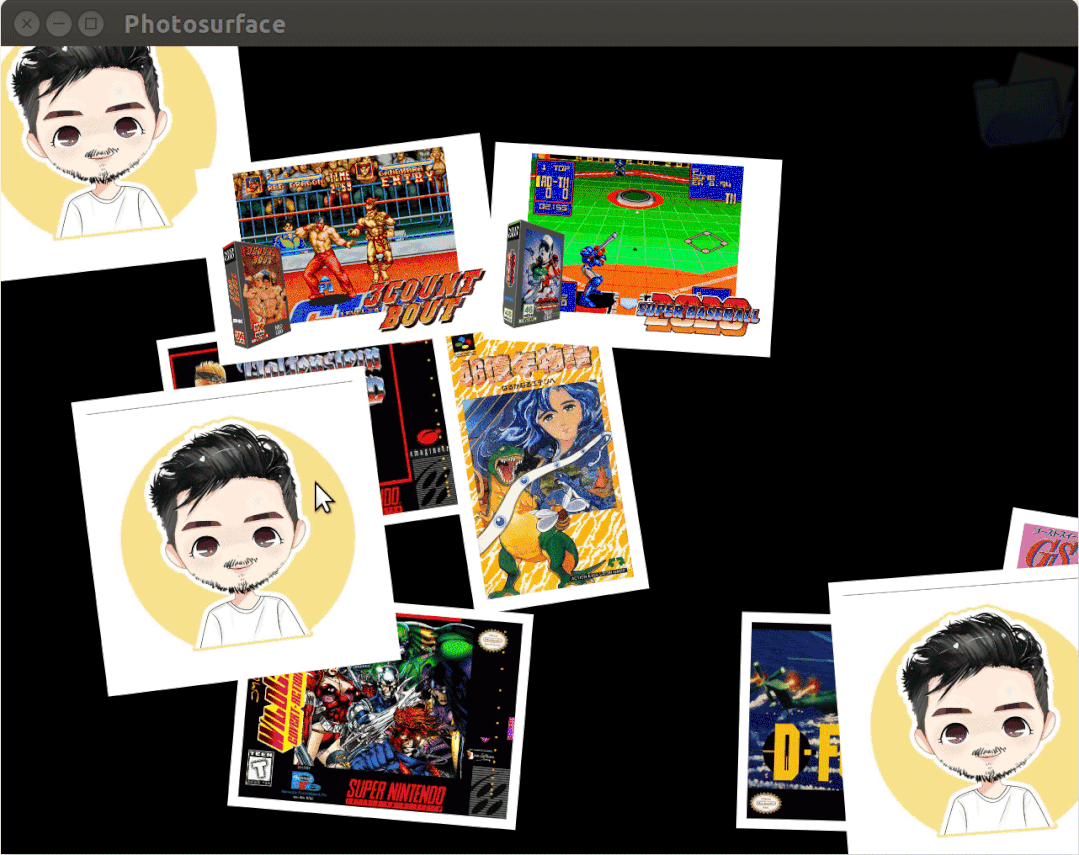Pick the cartoon avatar photo under the cursor
The width and height of the screenshot is (1079, 855).
(234, 534)
